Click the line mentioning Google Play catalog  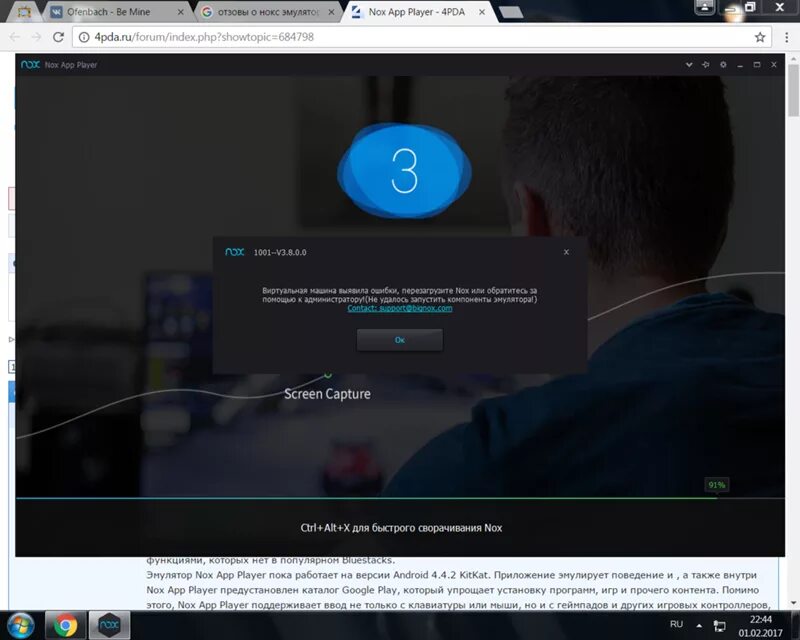[453, 590]
